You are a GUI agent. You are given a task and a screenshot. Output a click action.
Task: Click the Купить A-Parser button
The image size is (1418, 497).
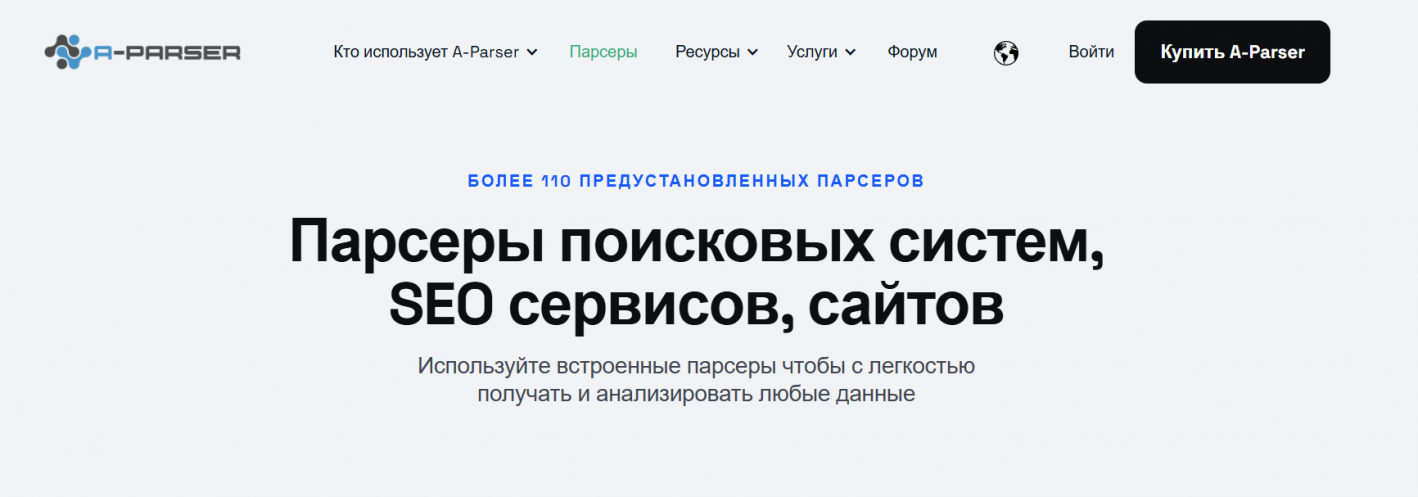[1232, 52]
